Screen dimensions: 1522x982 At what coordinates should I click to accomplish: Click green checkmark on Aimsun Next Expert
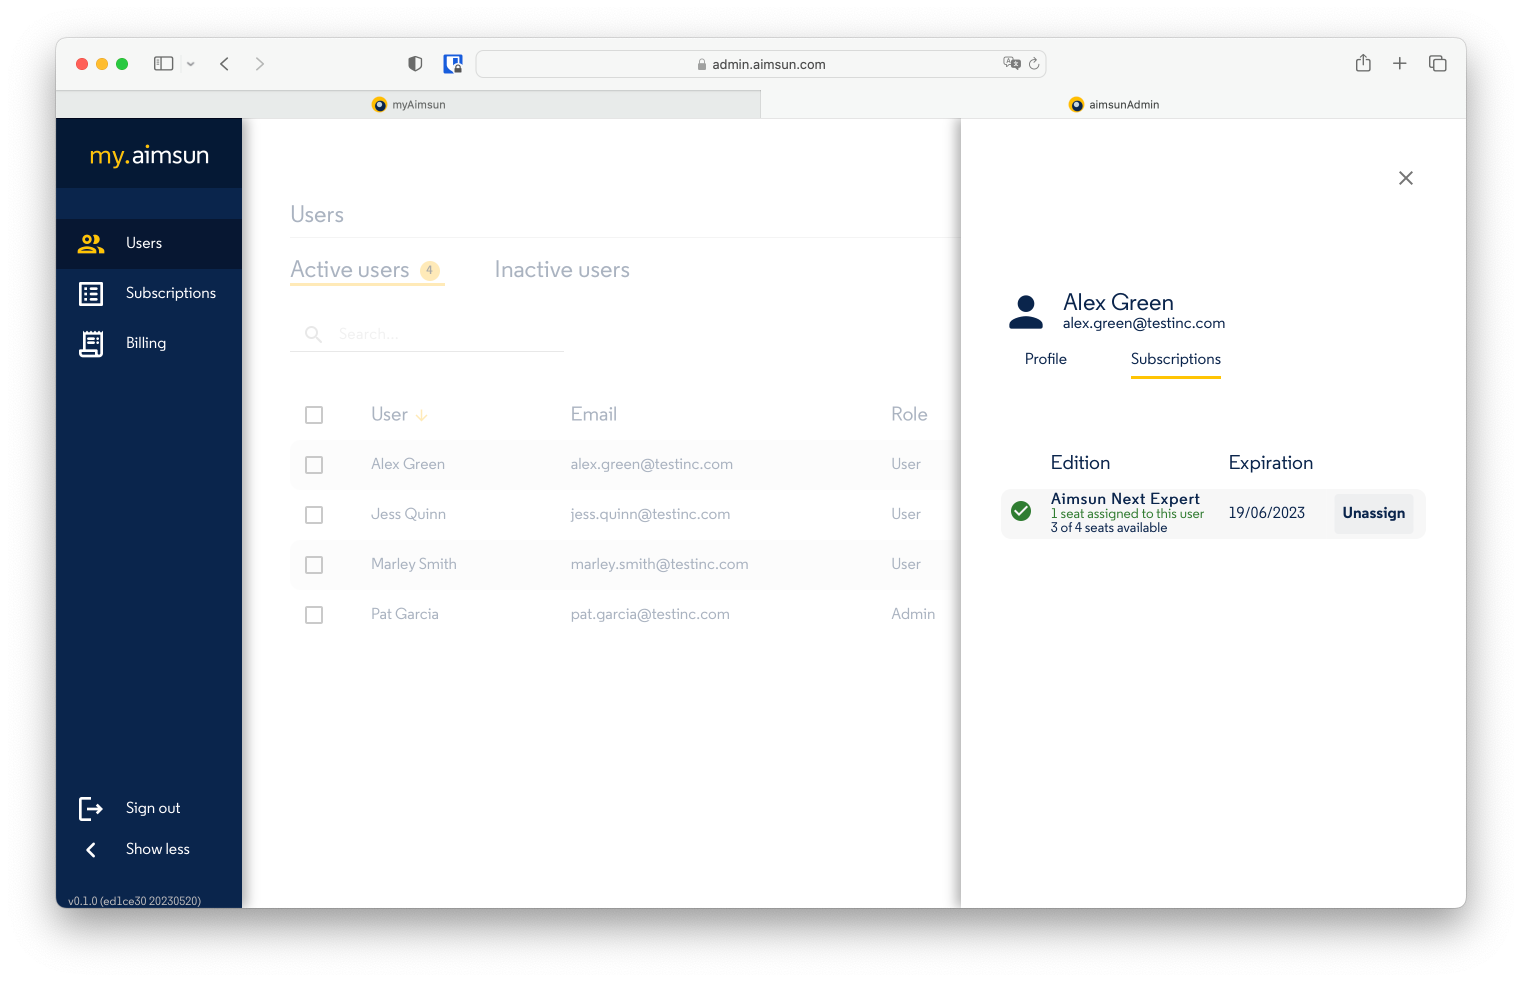pos(1021,512)
